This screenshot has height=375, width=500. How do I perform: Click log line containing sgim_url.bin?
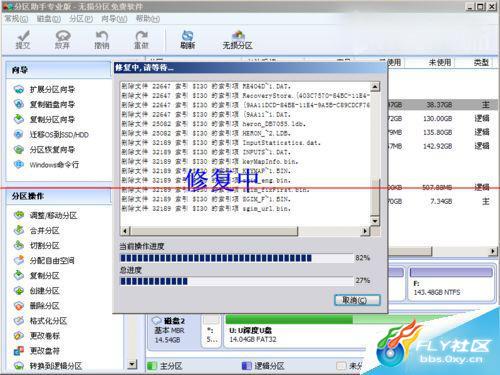point(206,209)
